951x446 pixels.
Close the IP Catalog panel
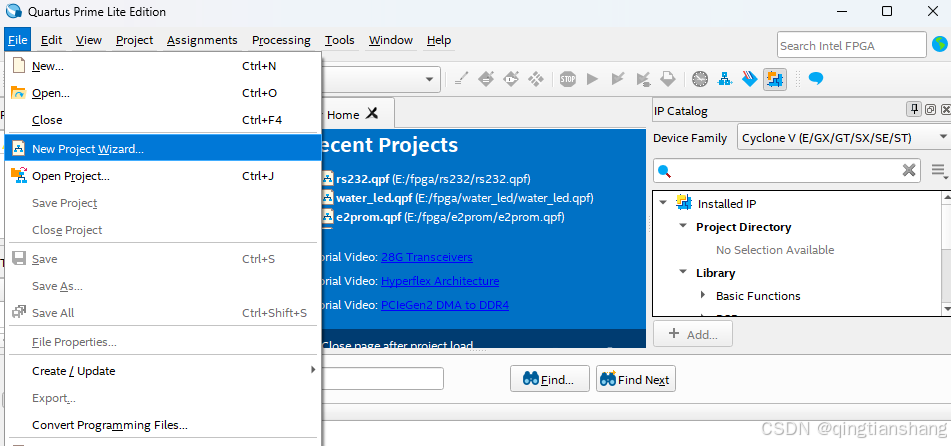(x=946, y=110)
